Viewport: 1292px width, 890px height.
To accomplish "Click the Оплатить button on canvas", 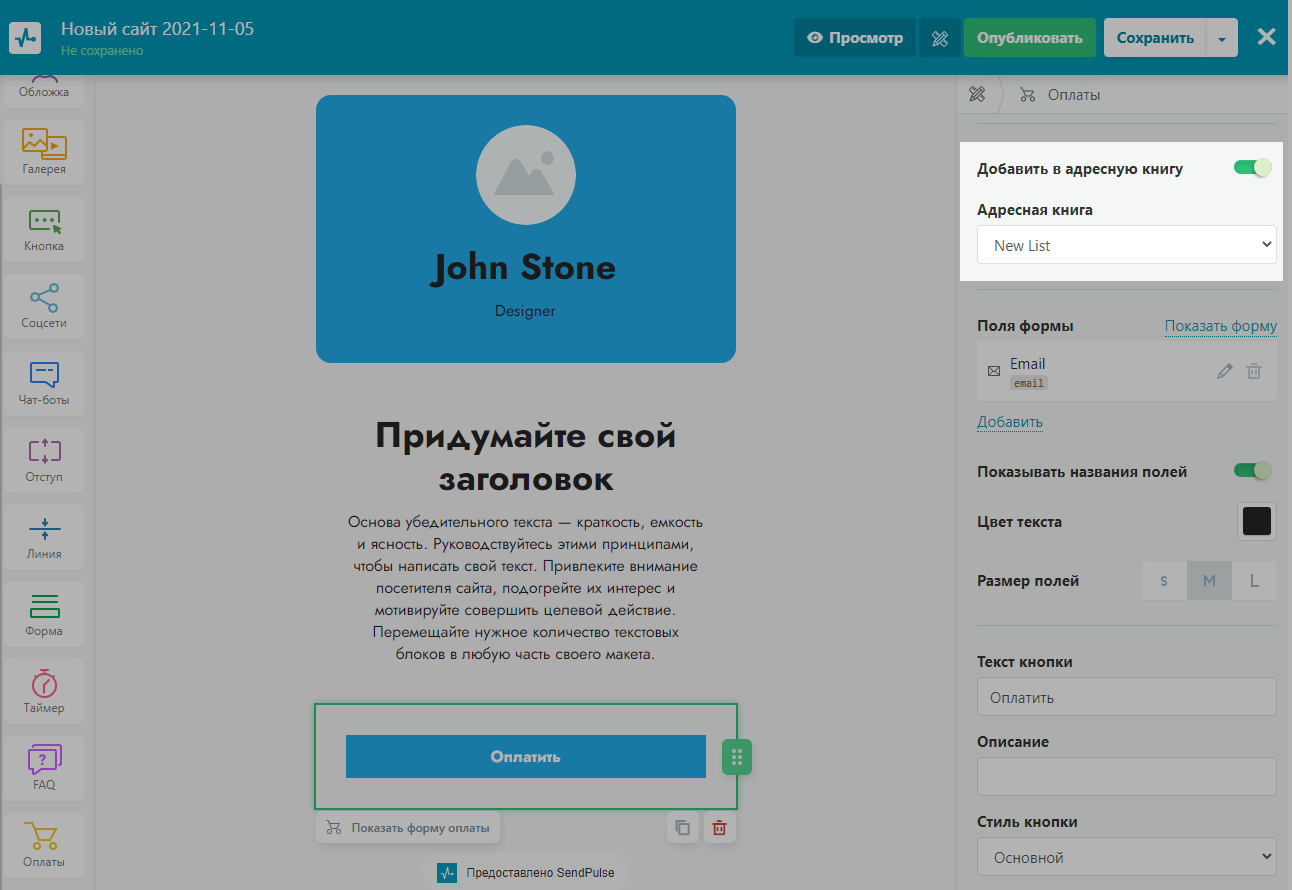I will [x=526, y=757].
